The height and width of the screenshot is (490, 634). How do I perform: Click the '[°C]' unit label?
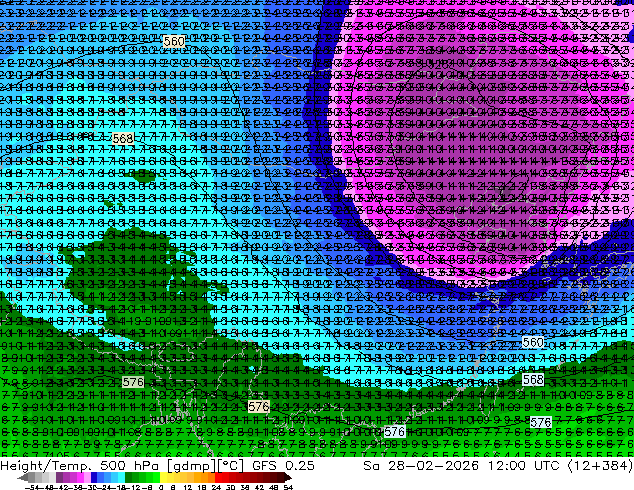230,466
